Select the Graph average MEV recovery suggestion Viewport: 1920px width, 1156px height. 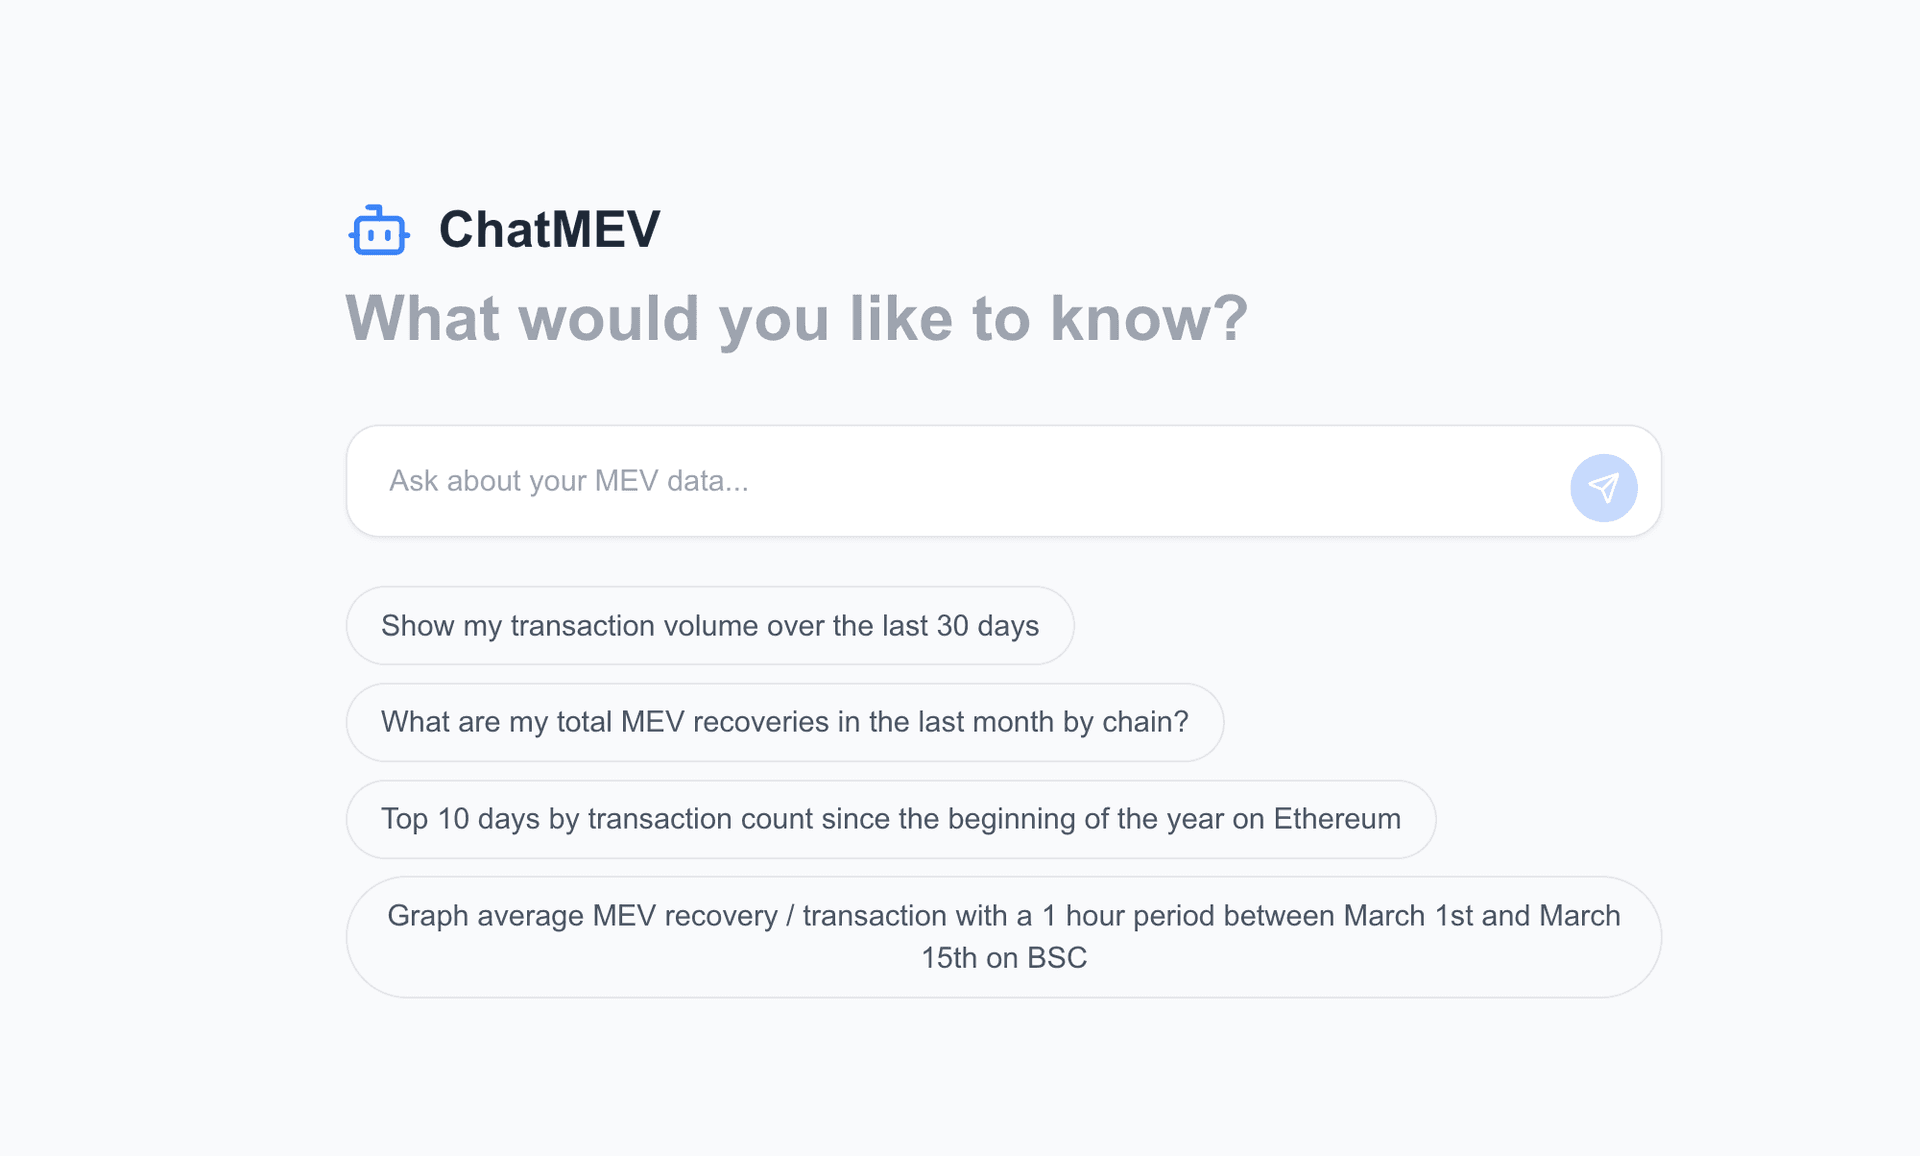click(x=1002, y=935)
